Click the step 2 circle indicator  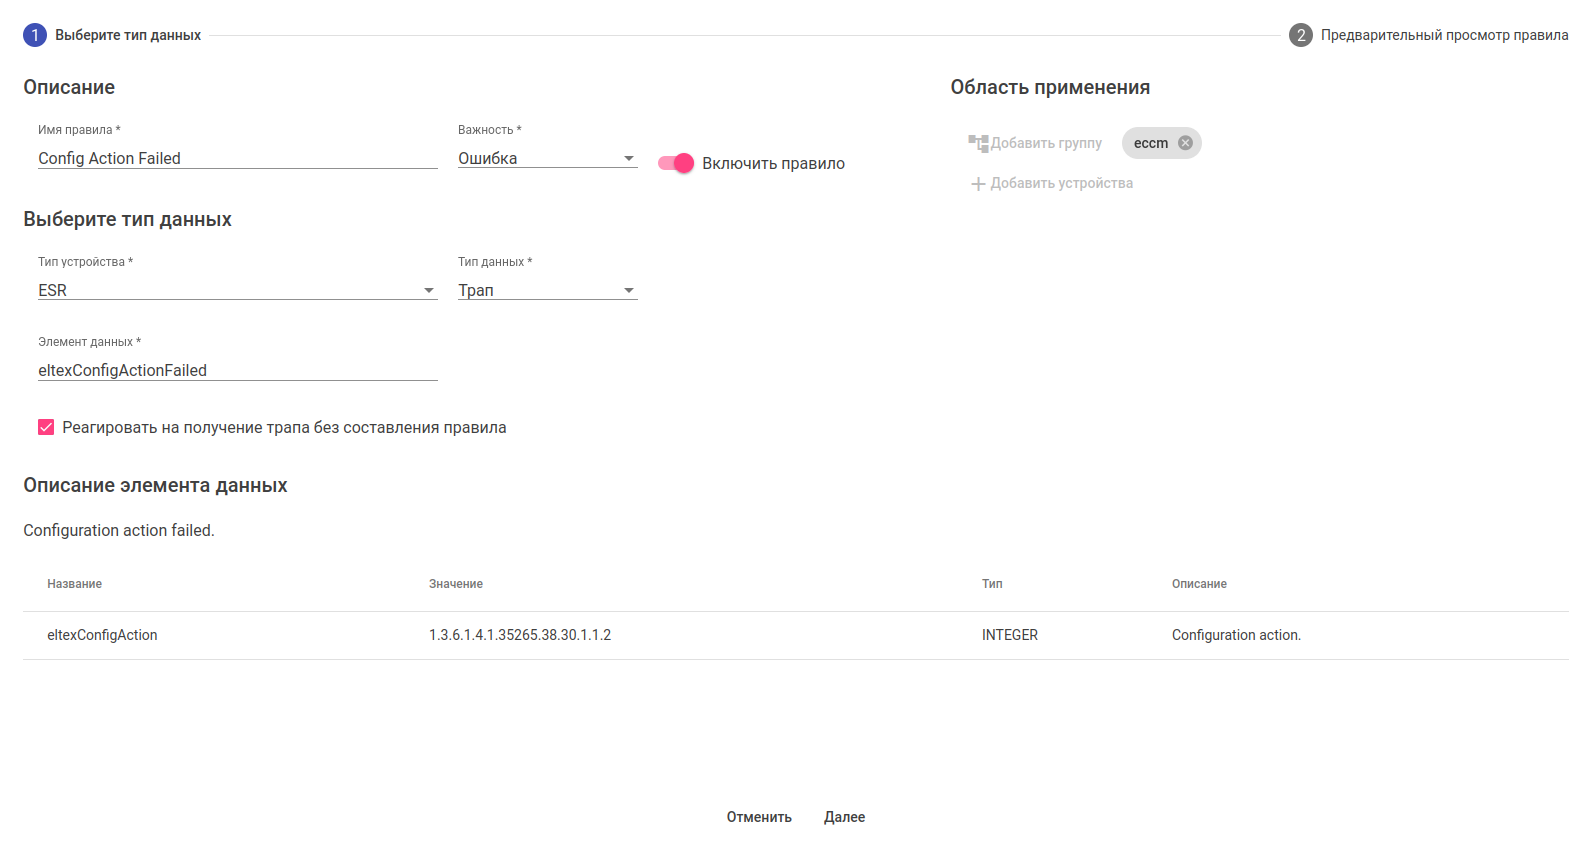pos(1300,35)
